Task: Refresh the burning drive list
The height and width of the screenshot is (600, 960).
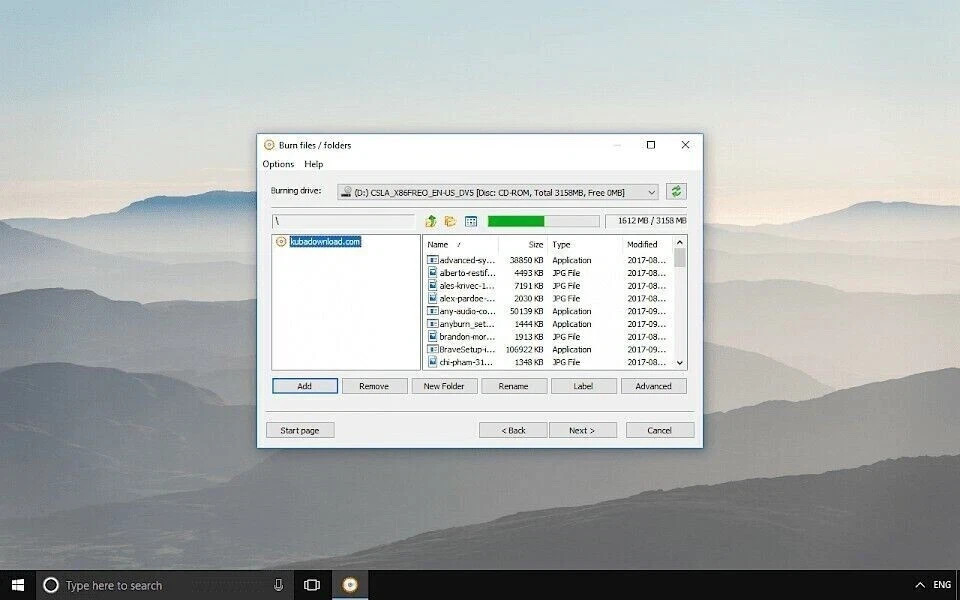Action: (x=677, y=191)
